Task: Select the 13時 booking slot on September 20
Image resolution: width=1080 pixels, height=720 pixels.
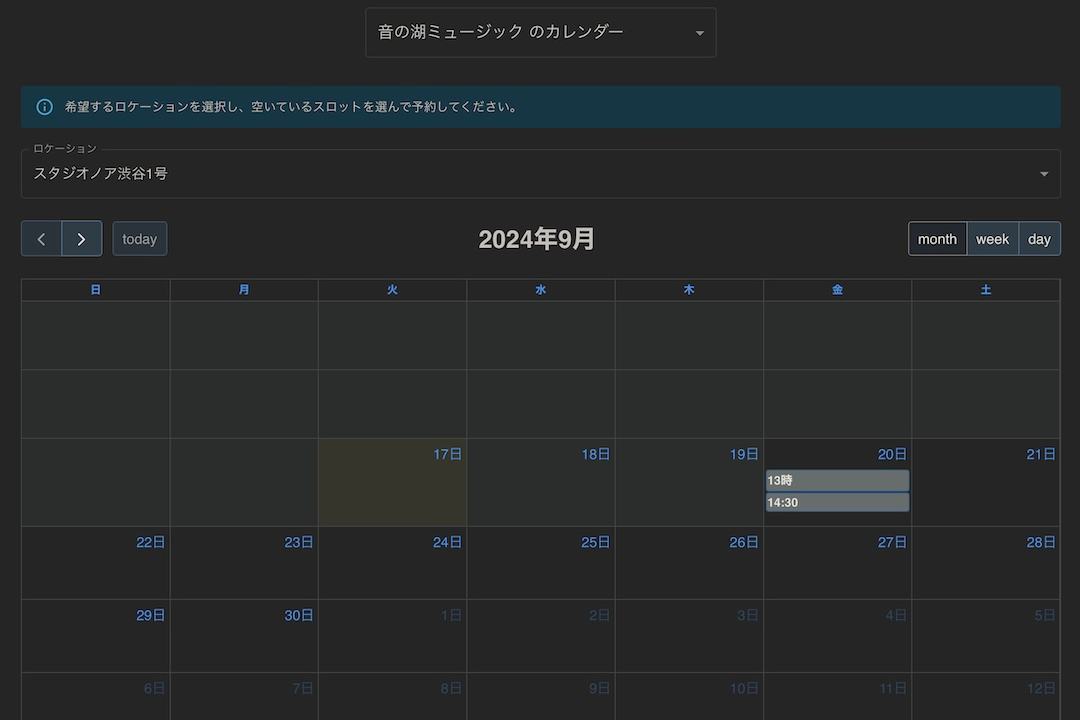Action: point(836,481)
